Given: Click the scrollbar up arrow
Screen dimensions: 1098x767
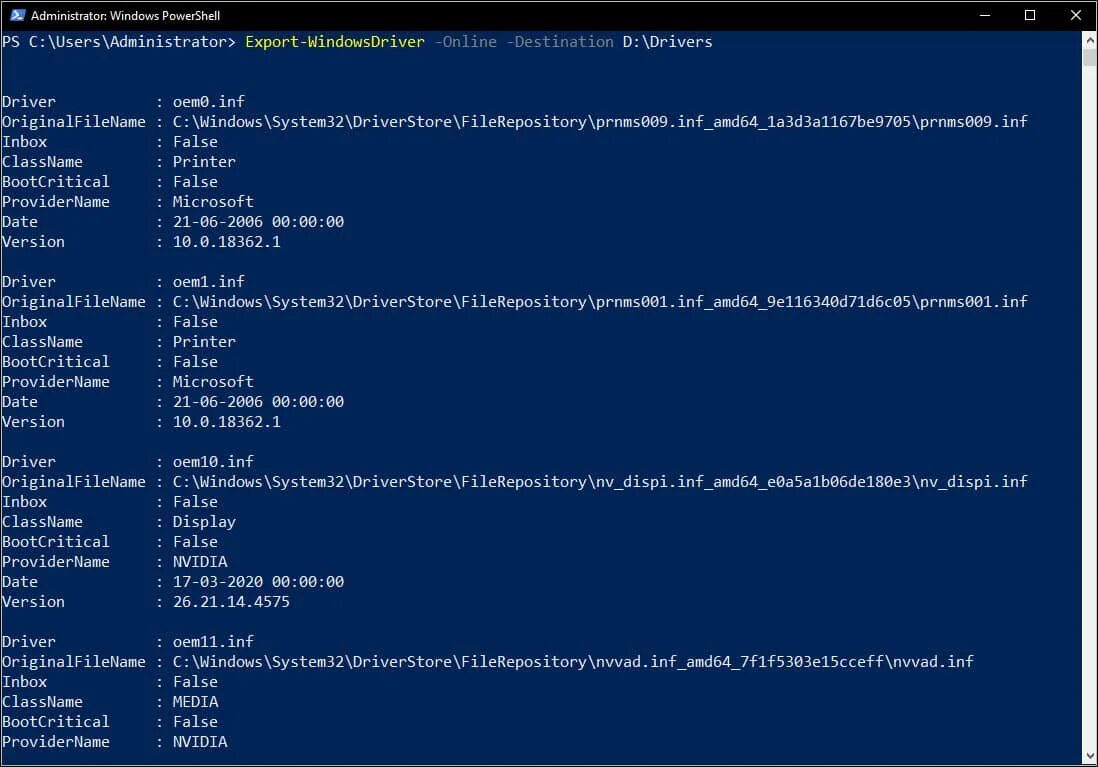Looking at the screenshot, I should click(x=1090, y=40).
